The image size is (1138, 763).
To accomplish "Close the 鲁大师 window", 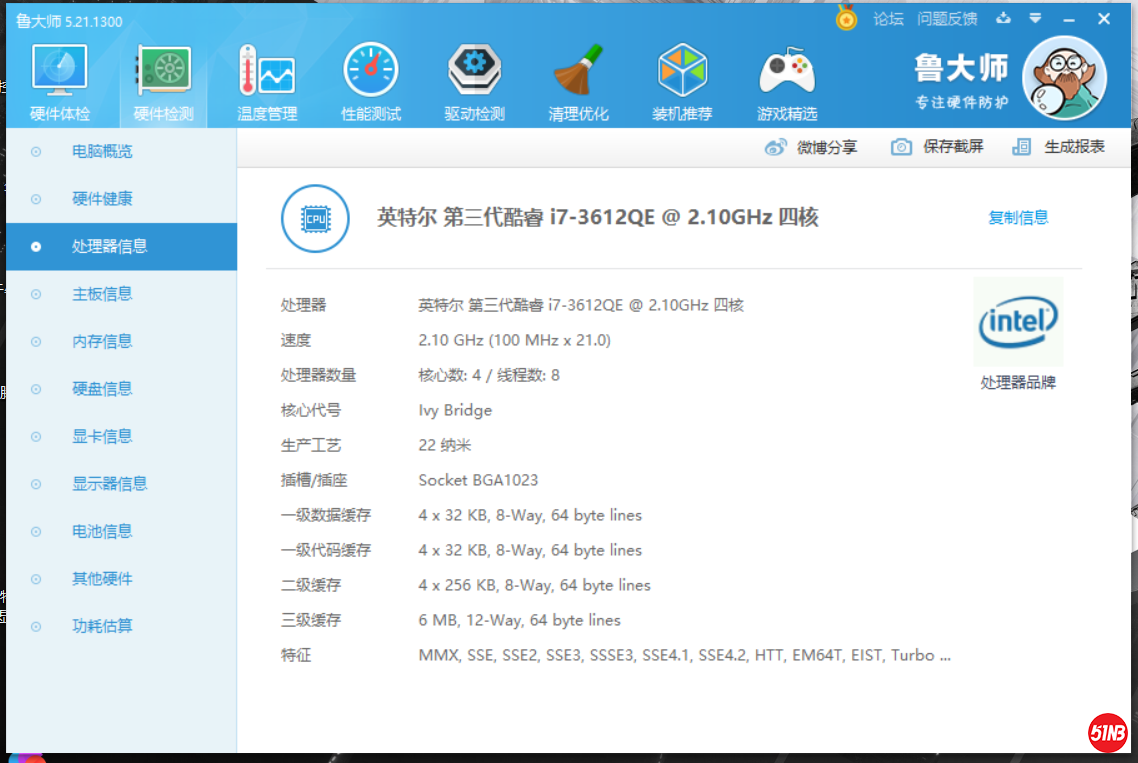I will pos(1104,19).
